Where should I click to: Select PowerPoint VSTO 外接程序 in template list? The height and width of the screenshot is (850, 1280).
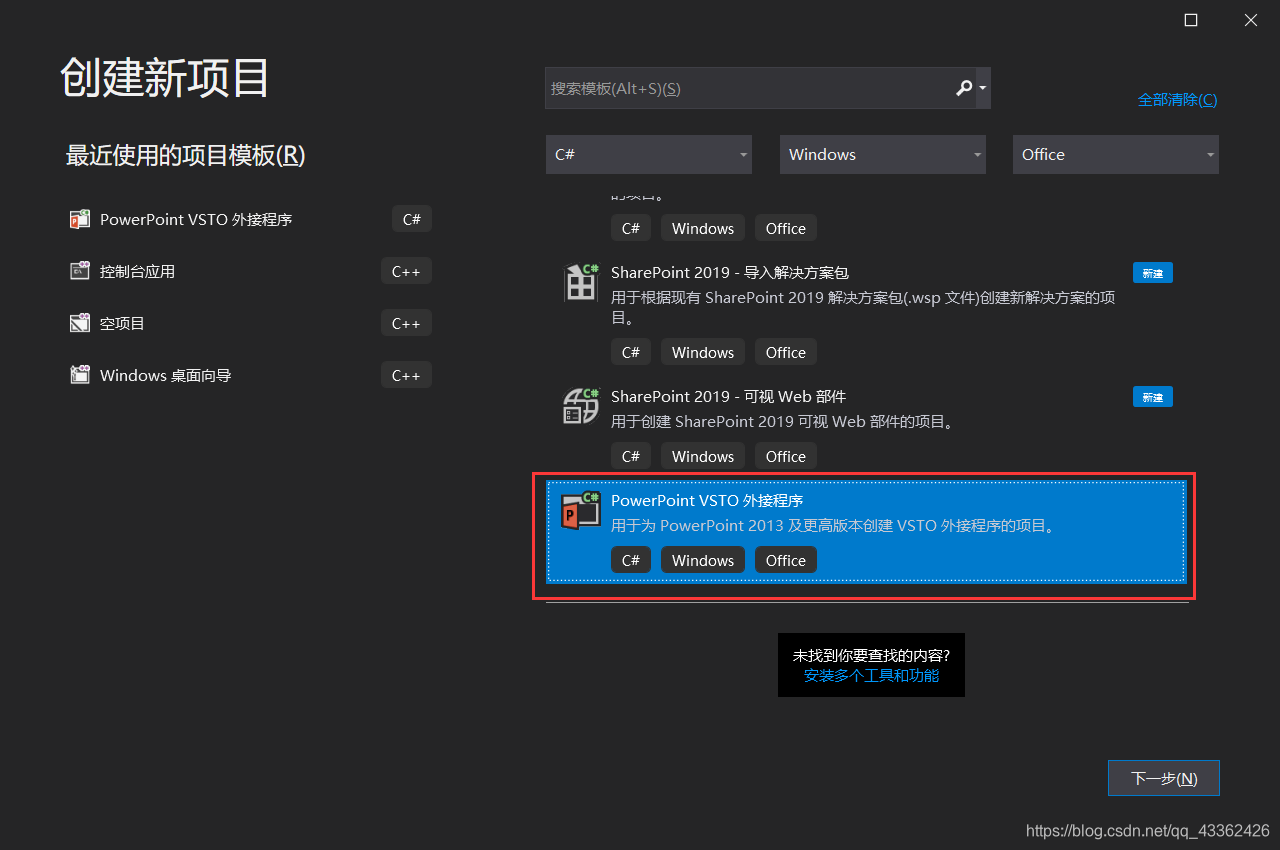click(x=867, y=530)
